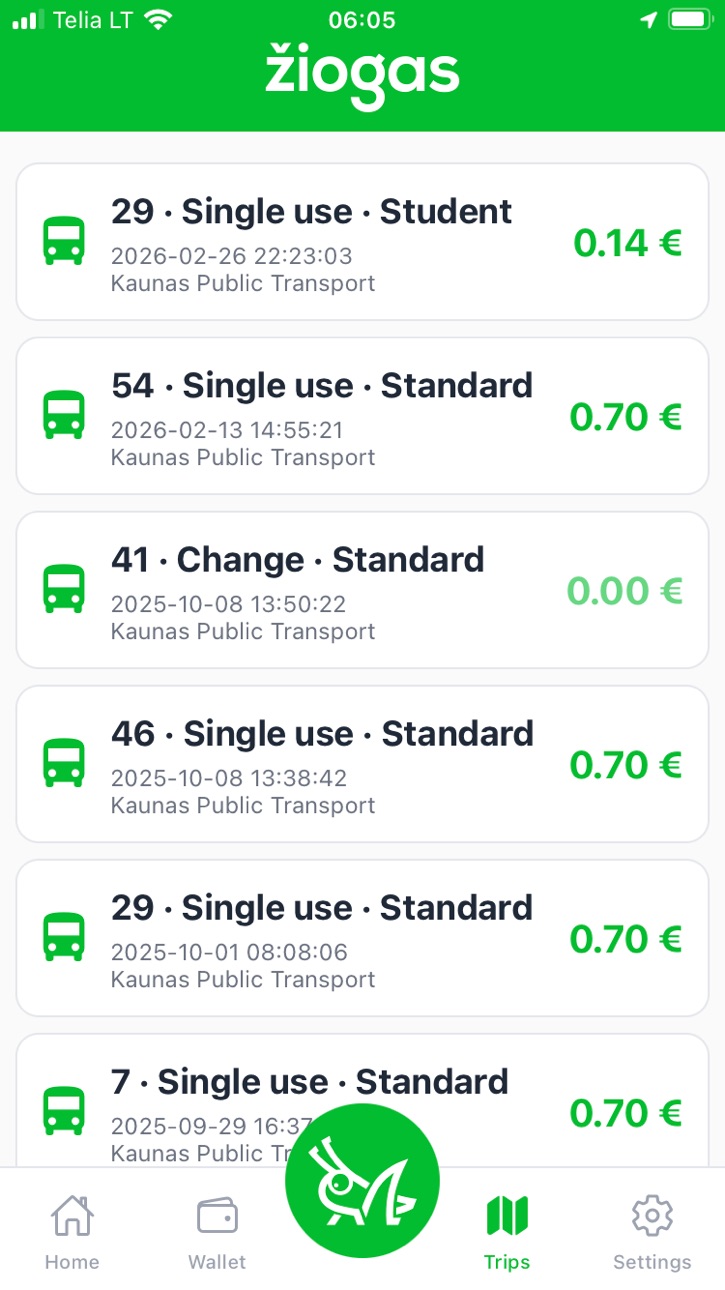Open the Home tab
725x1290 pixels.
pyautogui.click(x=72, y=1233)
